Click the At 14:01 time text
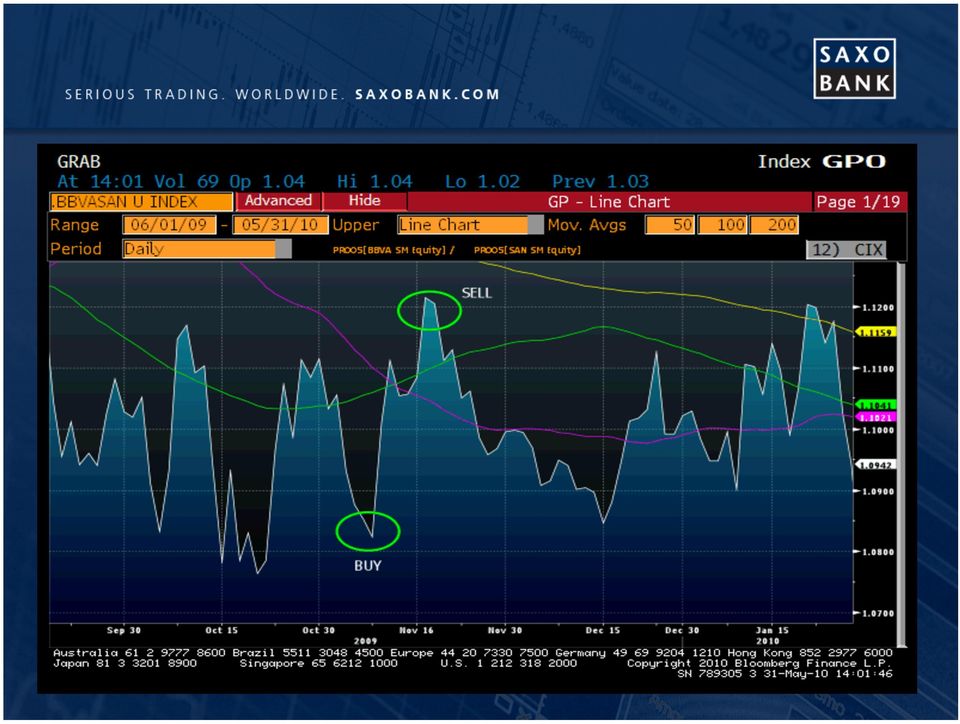The width and height of the screenshot is (960, 724). (100, 182)
